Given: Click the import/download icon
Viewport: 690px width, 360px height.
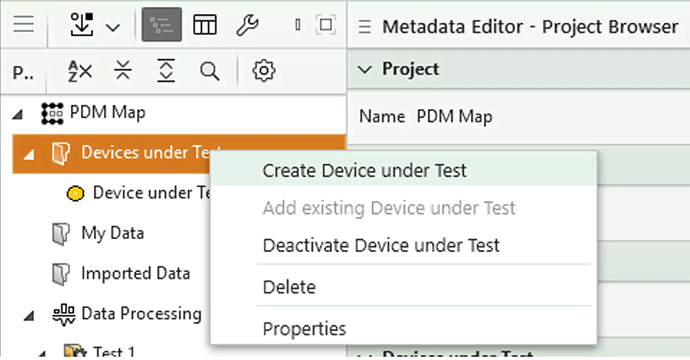Looking at the screenshot, I should (82, 25).
